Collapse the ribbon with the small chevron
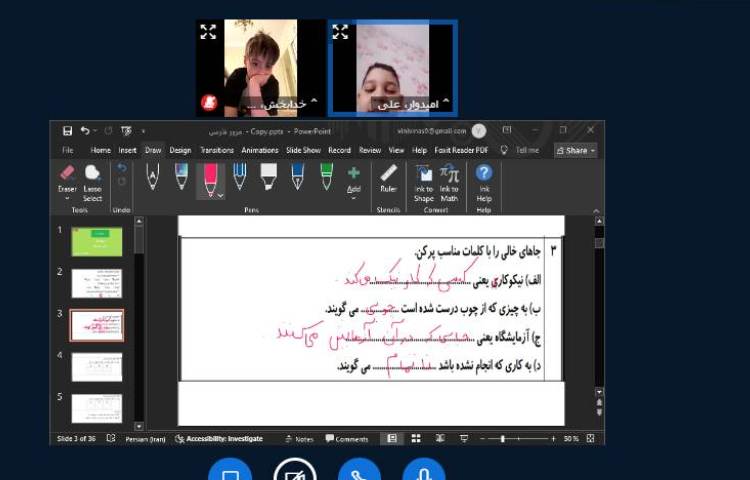This screenshot has height=480, width=750. point(596,210)
